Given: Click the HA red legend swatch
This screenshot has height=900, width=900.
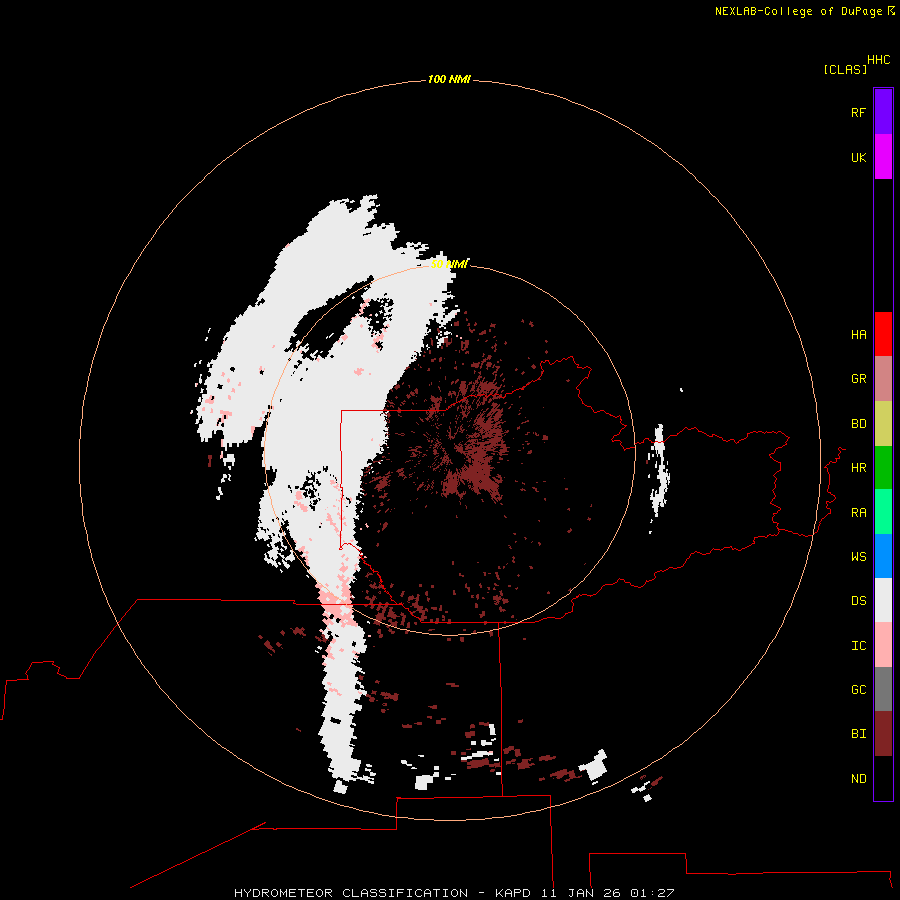Looking at the screenshot, I should pos(883,334).
